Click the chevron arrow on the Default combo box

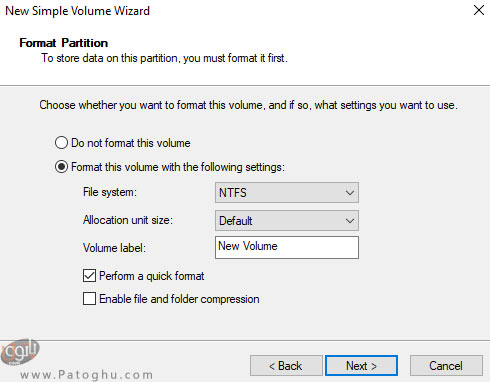point(350,221)
